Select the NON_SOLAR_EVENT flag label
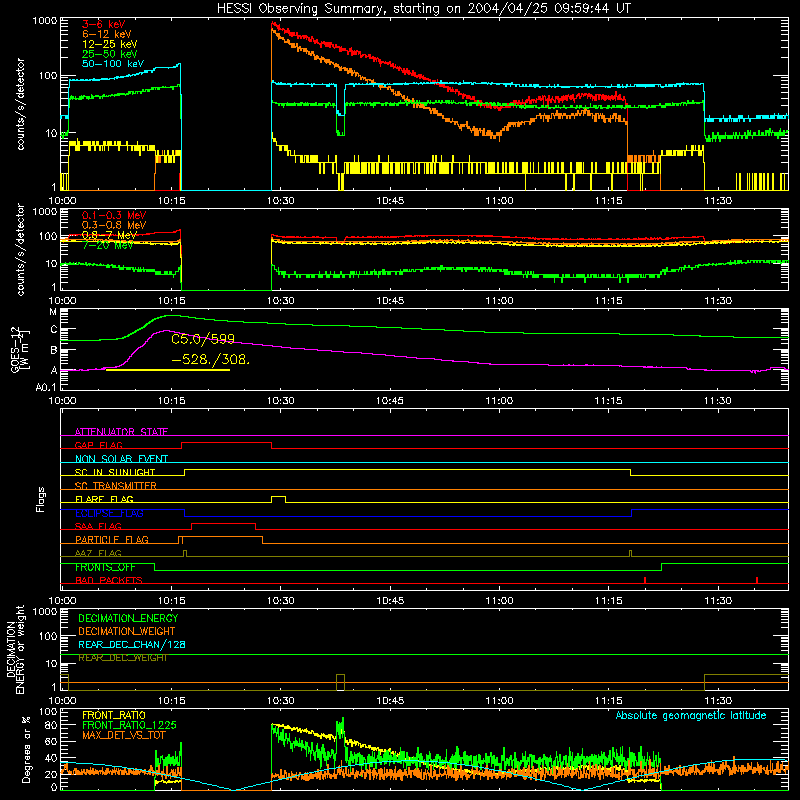This screenshot has height=800, width=800. coord(121,459)
